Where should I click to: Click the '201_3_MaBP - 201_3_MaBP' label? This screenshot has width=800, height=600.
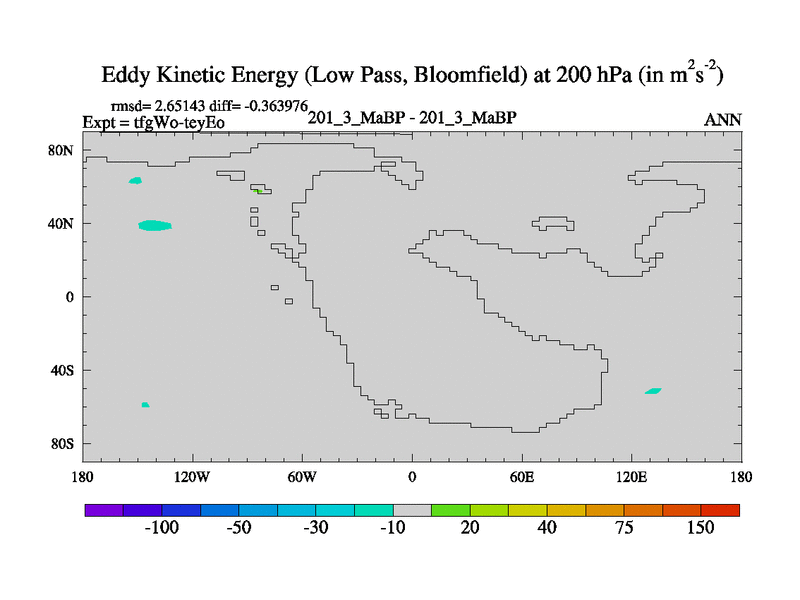pos(412,119)
